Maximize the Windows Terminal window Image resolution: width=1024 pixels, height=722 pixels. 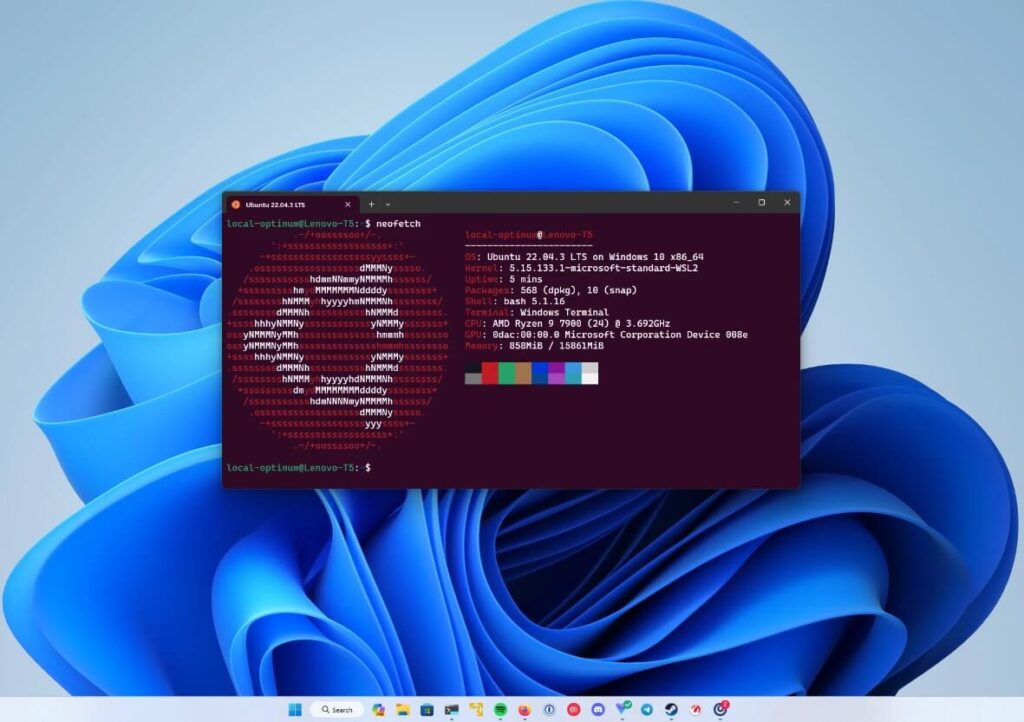761,202
